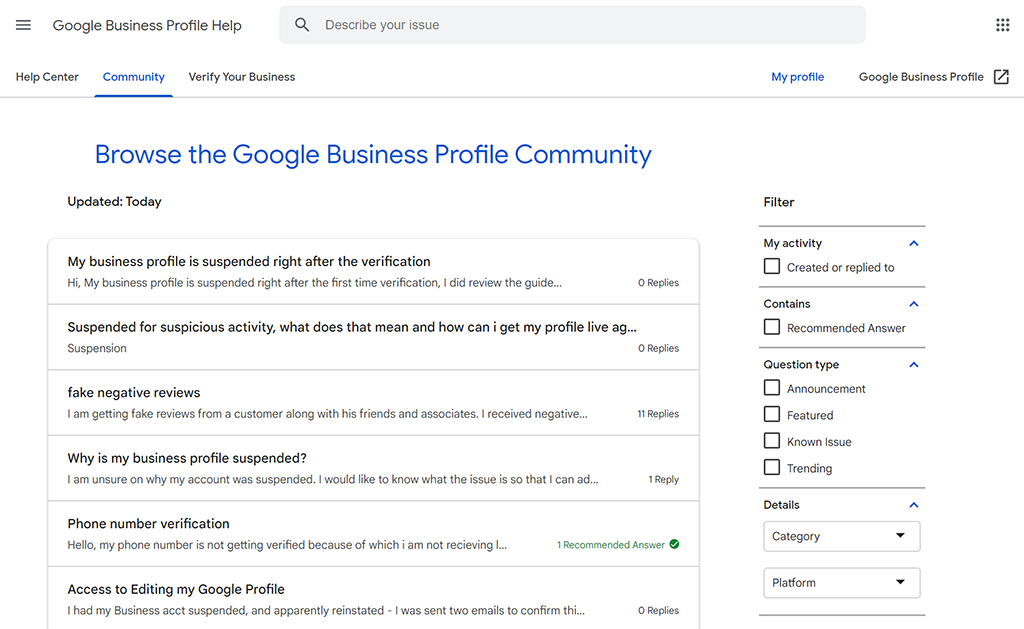
Task: Click the Browse the Google Business Profile Community heading
Action: 373,154
